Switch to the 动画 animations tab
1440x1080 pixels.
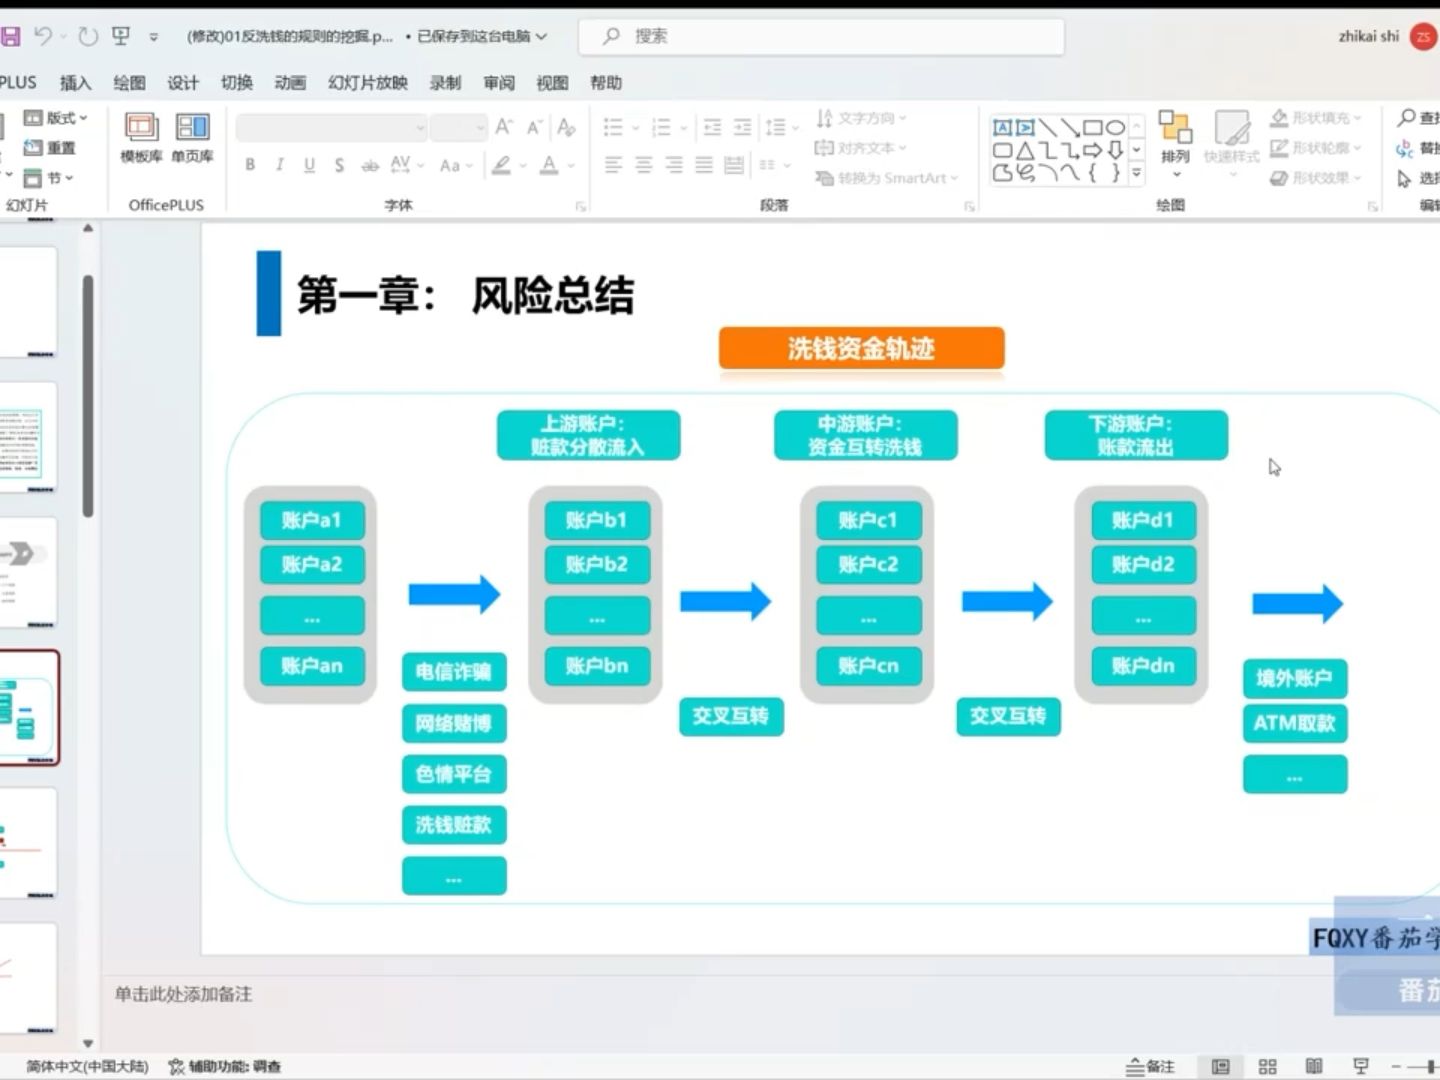(x=290, y=83)
